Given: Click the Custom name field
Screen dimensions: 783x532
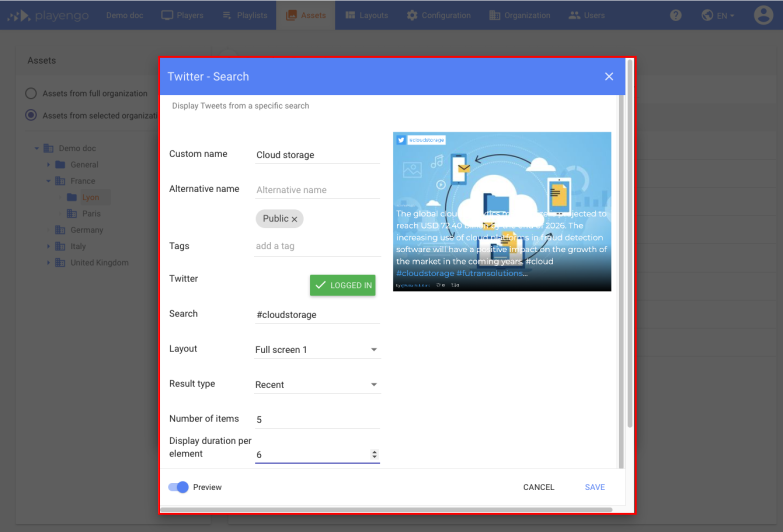Looking at the screenshot, I should pyautogui.click(x=318, y=155).
